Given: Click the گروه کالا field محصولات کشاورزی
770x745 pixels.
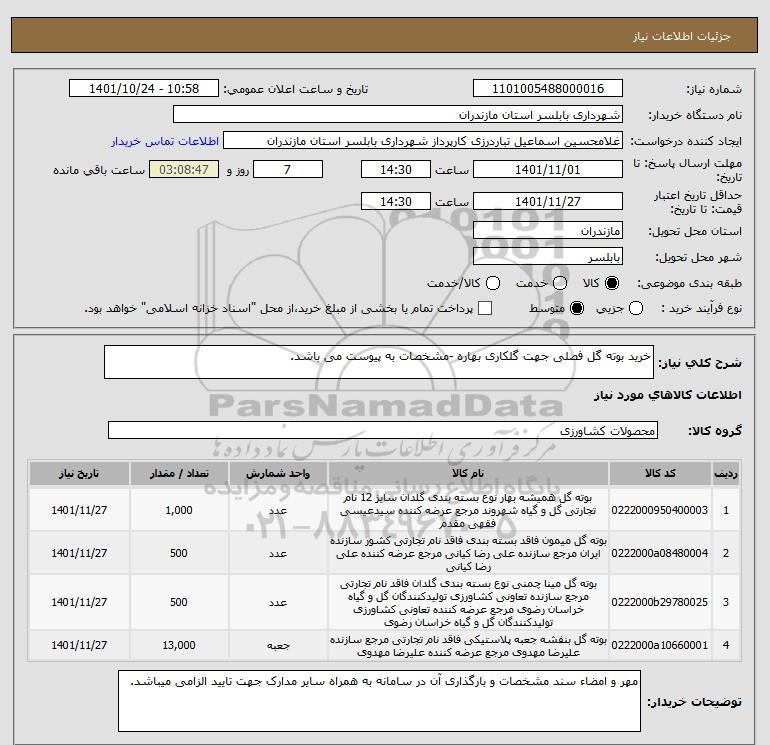Looking at the screenshot, I should pos(383,431).
